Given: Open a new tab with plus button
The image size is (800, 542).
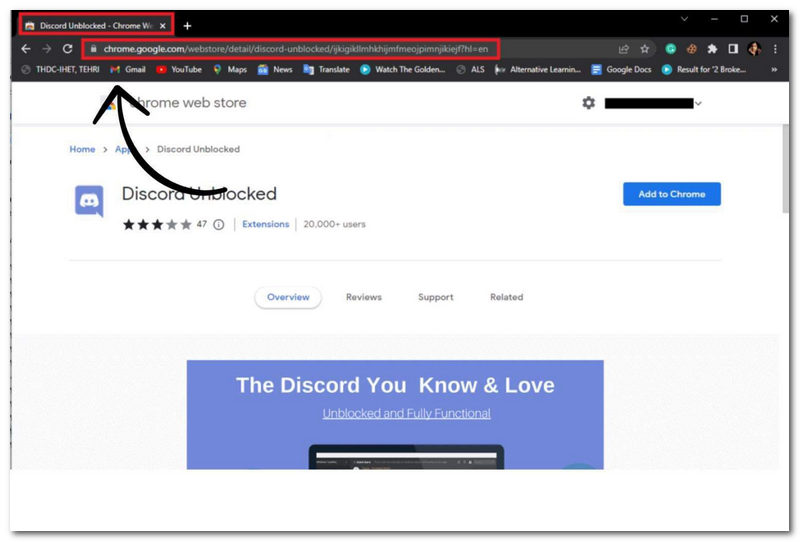Looking at the screenshot, I should coord(187,26).
